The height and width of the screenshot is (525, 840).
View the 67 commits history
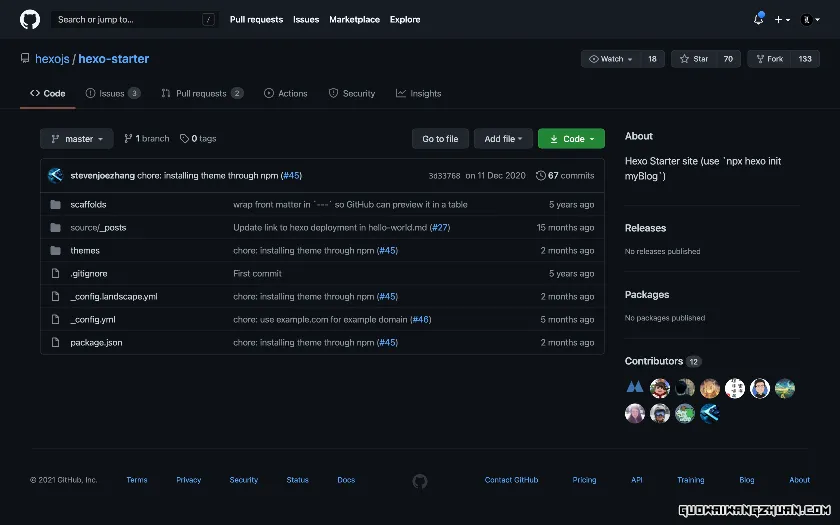coord(565,176)
